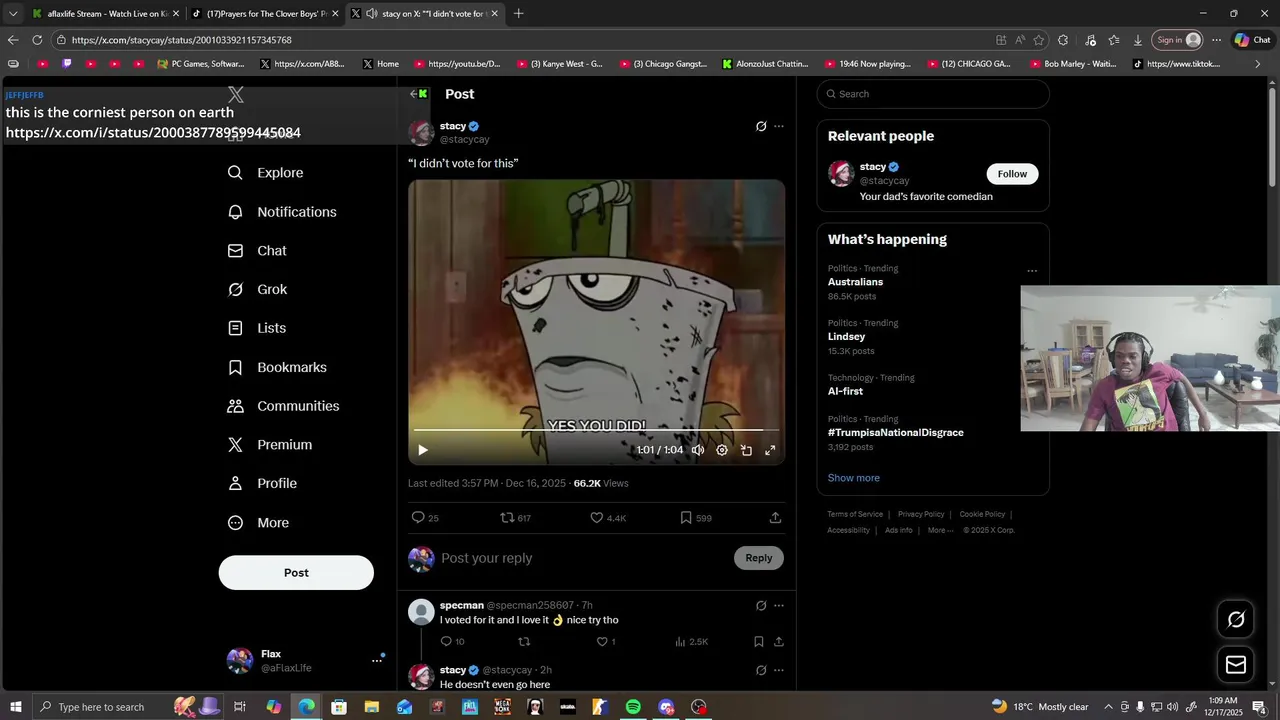Viewport: 1280px width, 720px height.
Task: Bookmark the main post showing 599
Action: pyautogui.click(x=695, y=518)
